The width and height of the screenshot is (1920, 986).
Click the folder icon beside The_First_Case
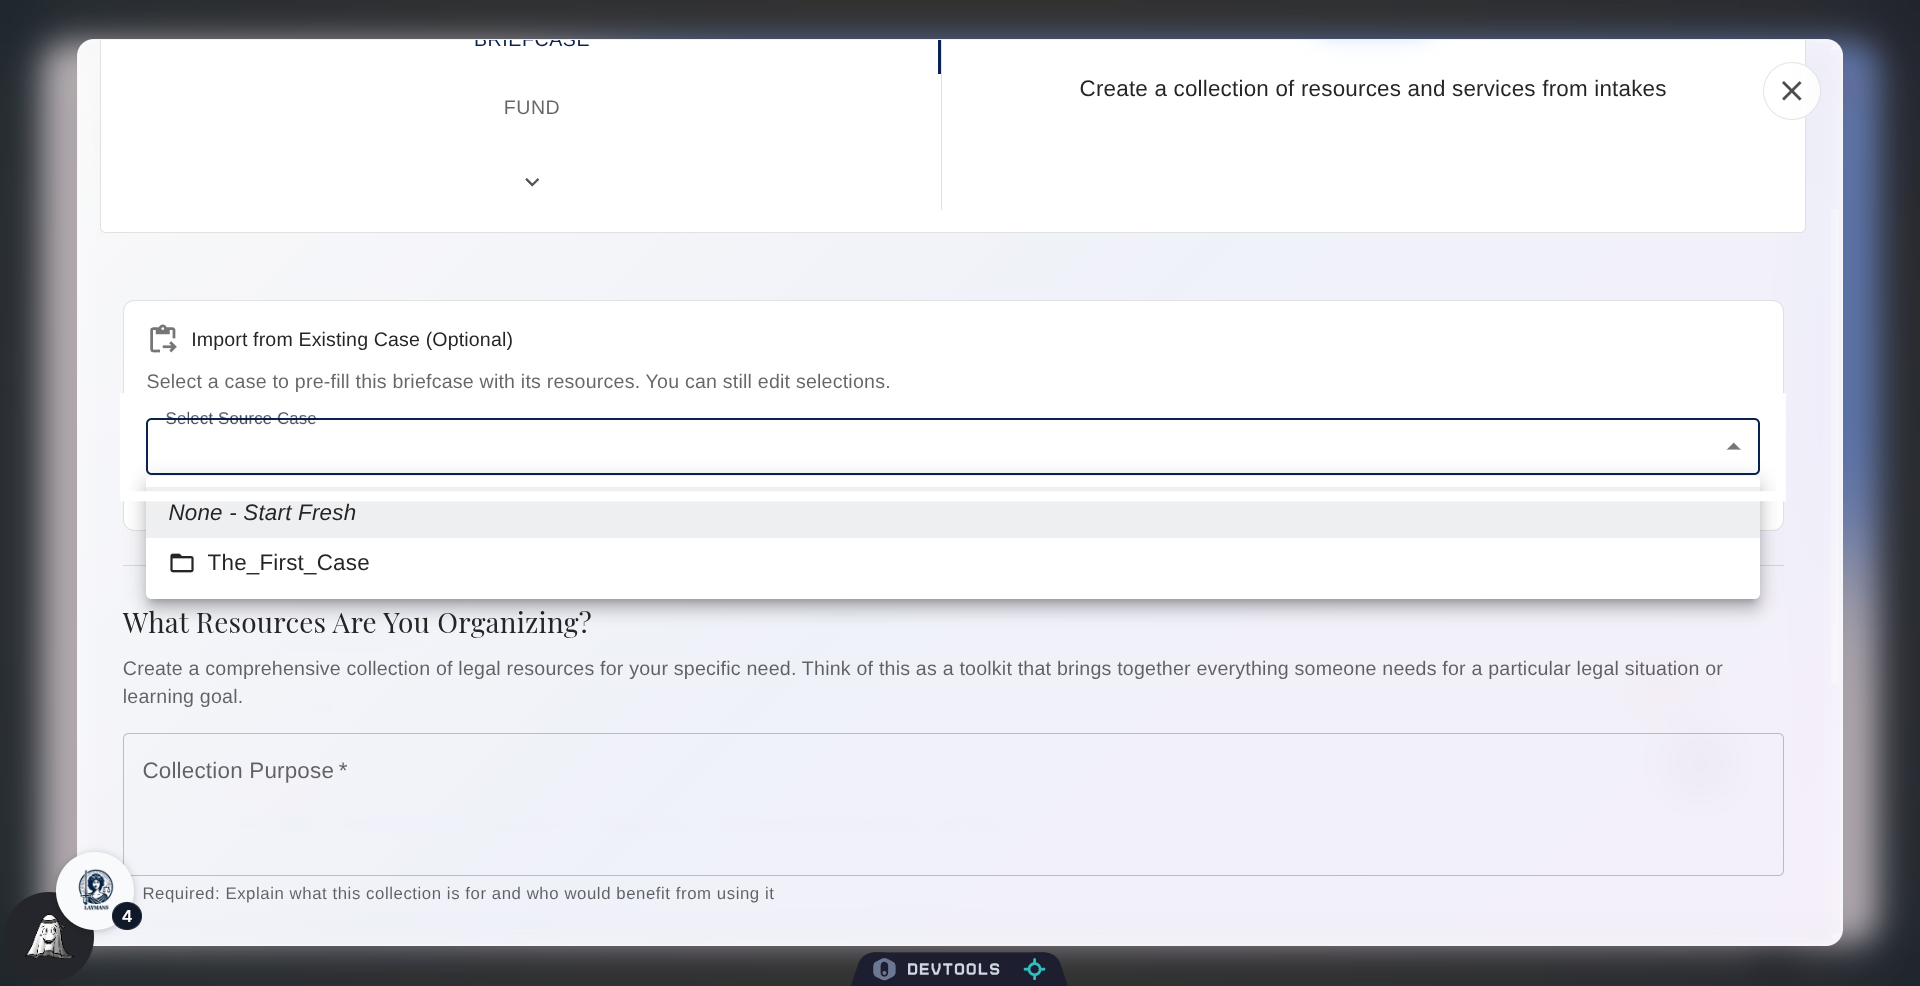pyautogui.click(x=181, y=563)
